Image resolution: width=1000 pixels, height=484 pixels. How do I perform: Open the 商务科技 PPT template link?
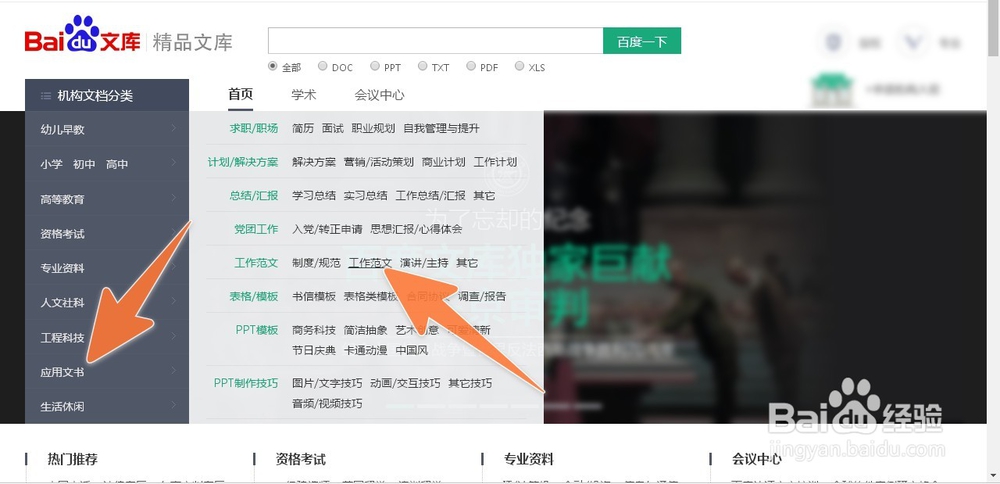pyautogui.click(x=314, y=330)
